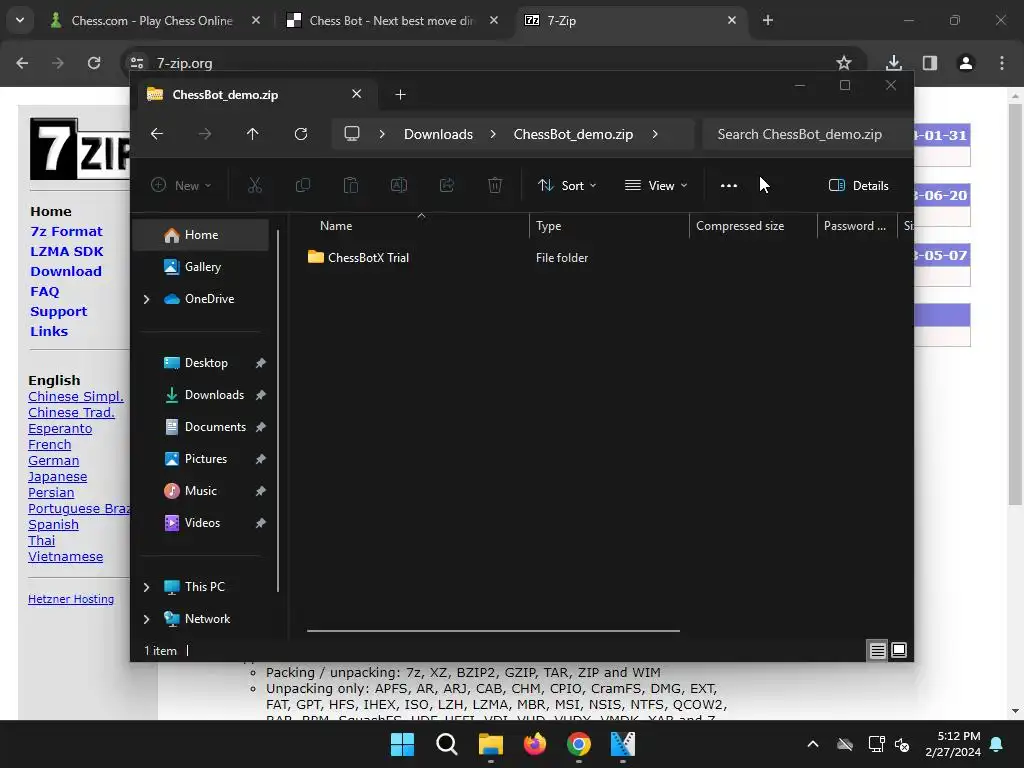The image size is (1024, 768).
Task: Open 7z Format link on 7-Zip page
Action: (x=67, y=231)
